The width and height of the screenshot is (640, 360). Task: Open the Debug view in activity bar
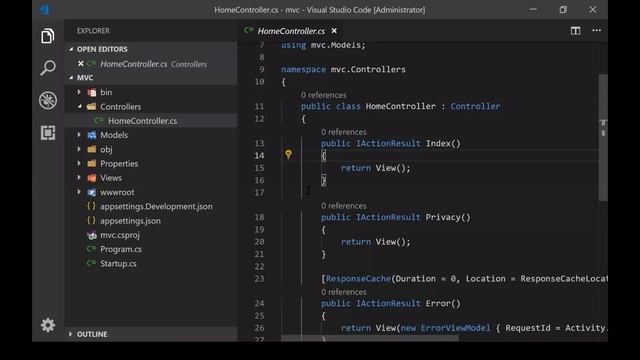click(x=48, y=100)
